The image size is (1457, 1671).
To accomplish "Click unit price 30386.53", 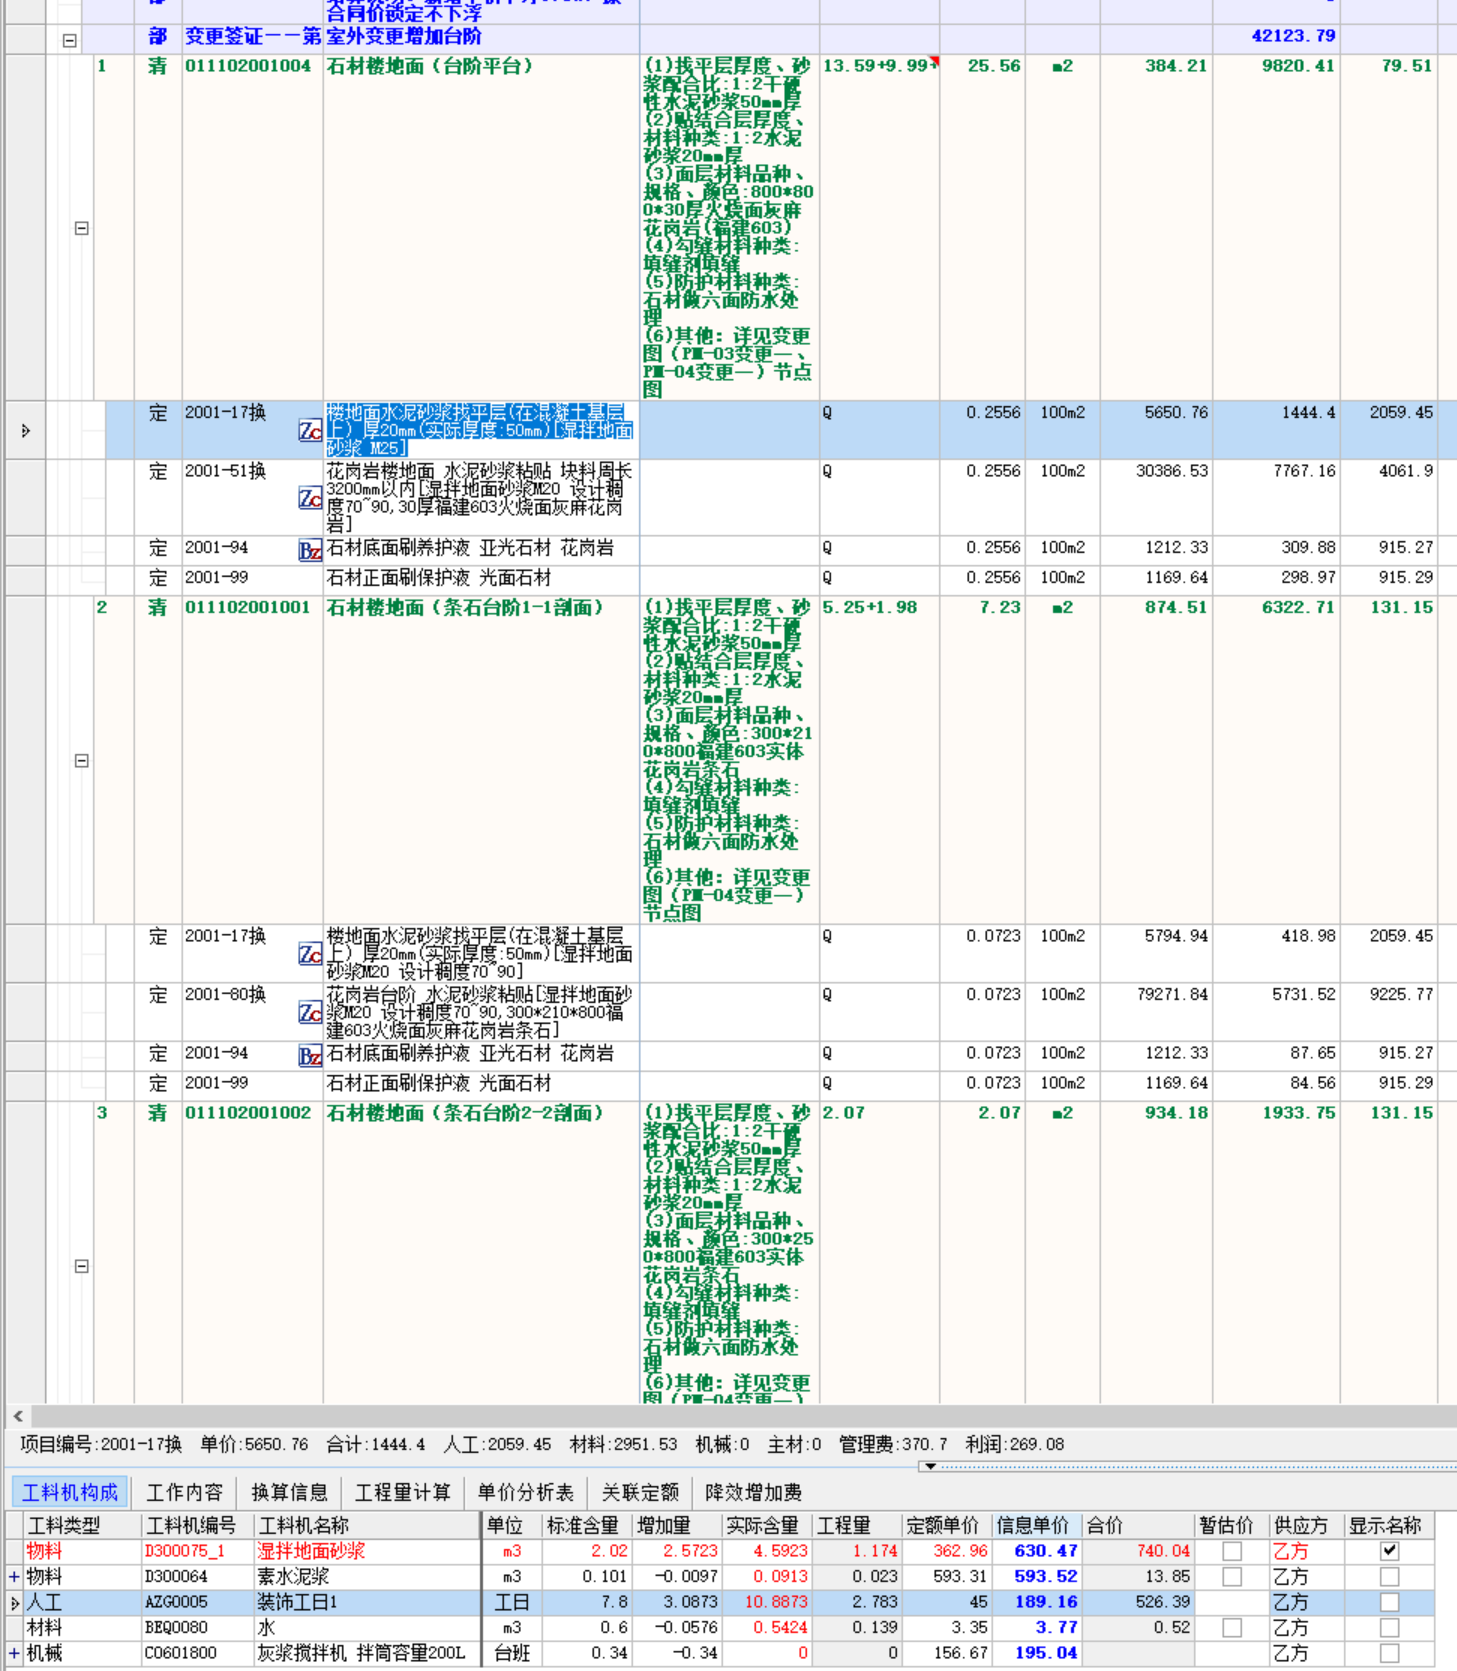I will 1171,471.
